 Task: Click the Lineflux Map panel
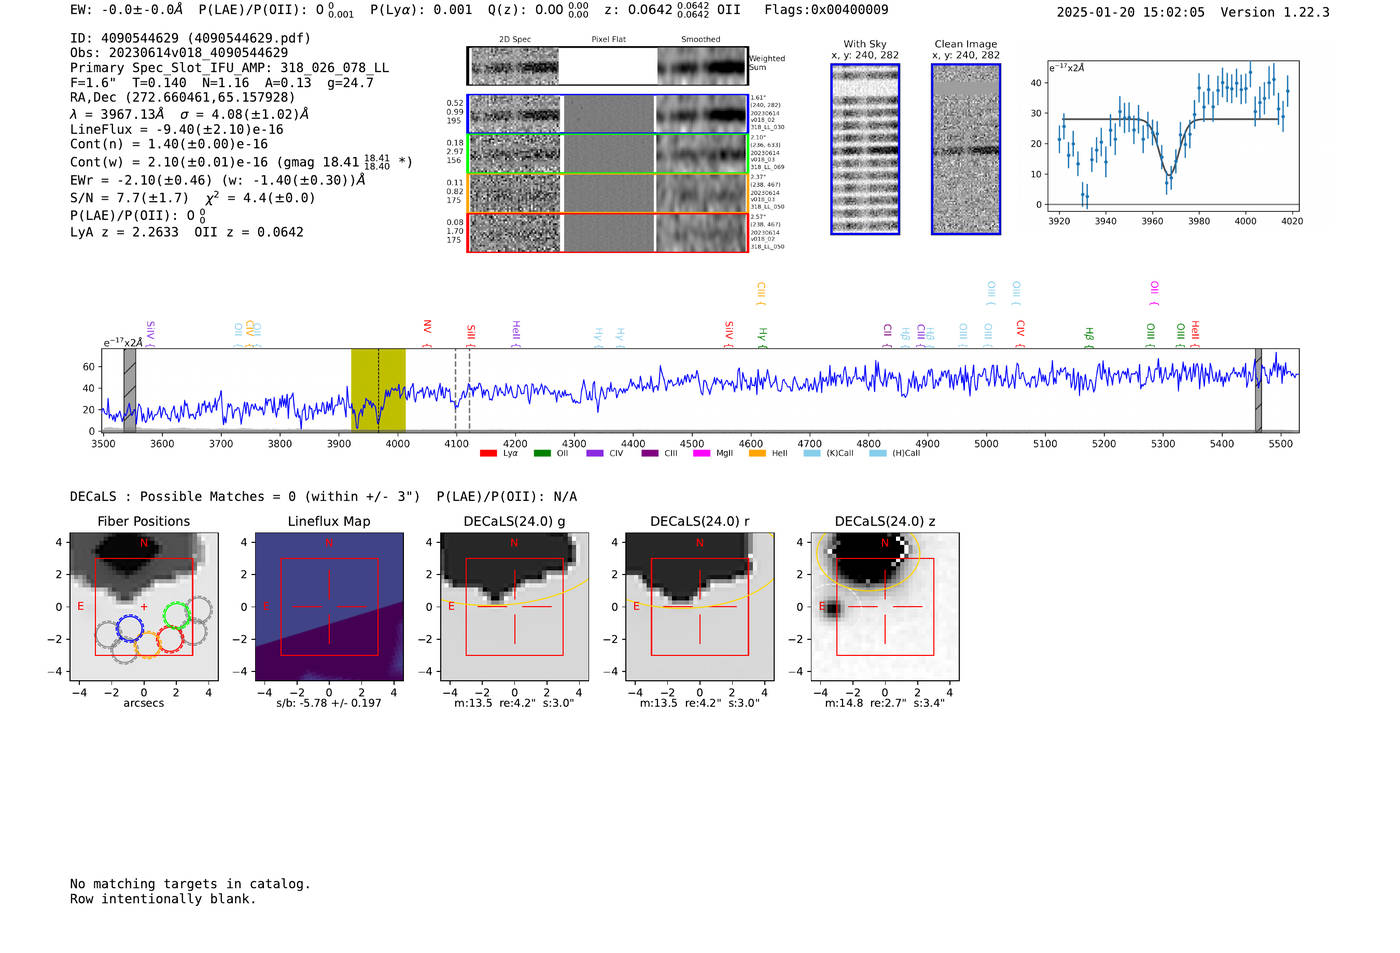[329, 607]
